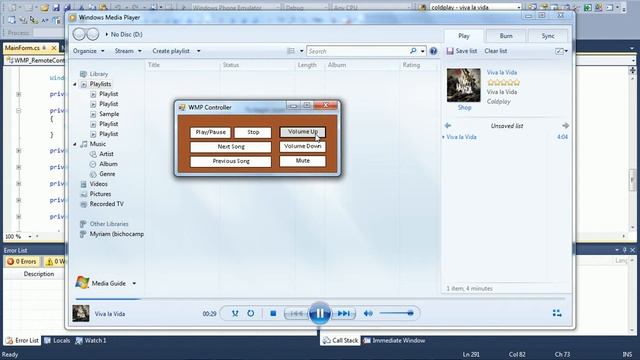
Task: Collapse the Playlists node
Action: tap(75, 84)
